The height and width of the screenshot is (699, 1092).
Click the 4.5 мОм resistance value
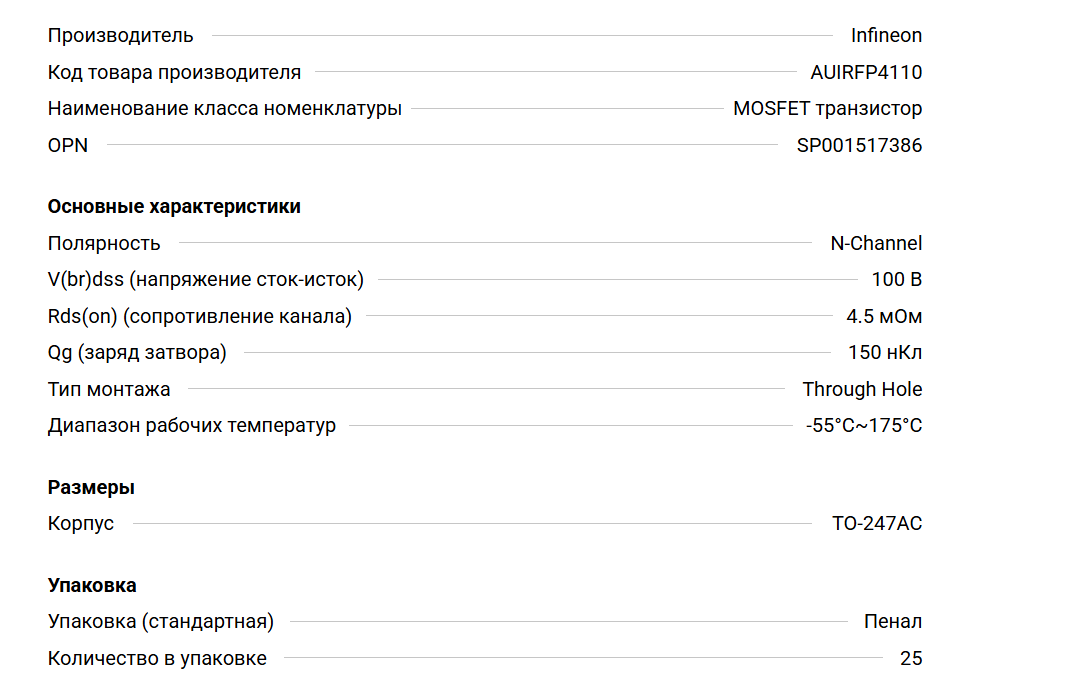884,317
